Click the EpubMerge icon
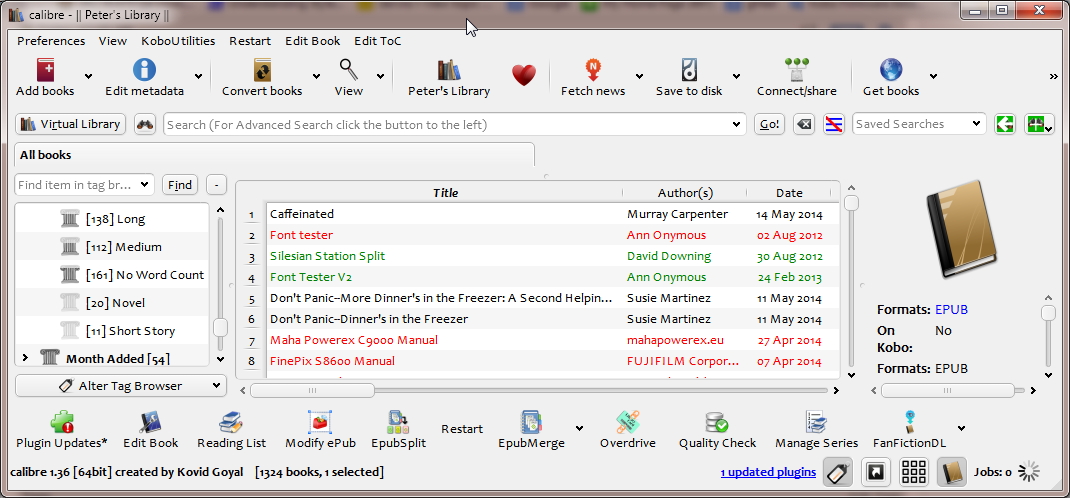Image resolution: width=1070 pixels, height=498 pixels. (x=531, y=422)
